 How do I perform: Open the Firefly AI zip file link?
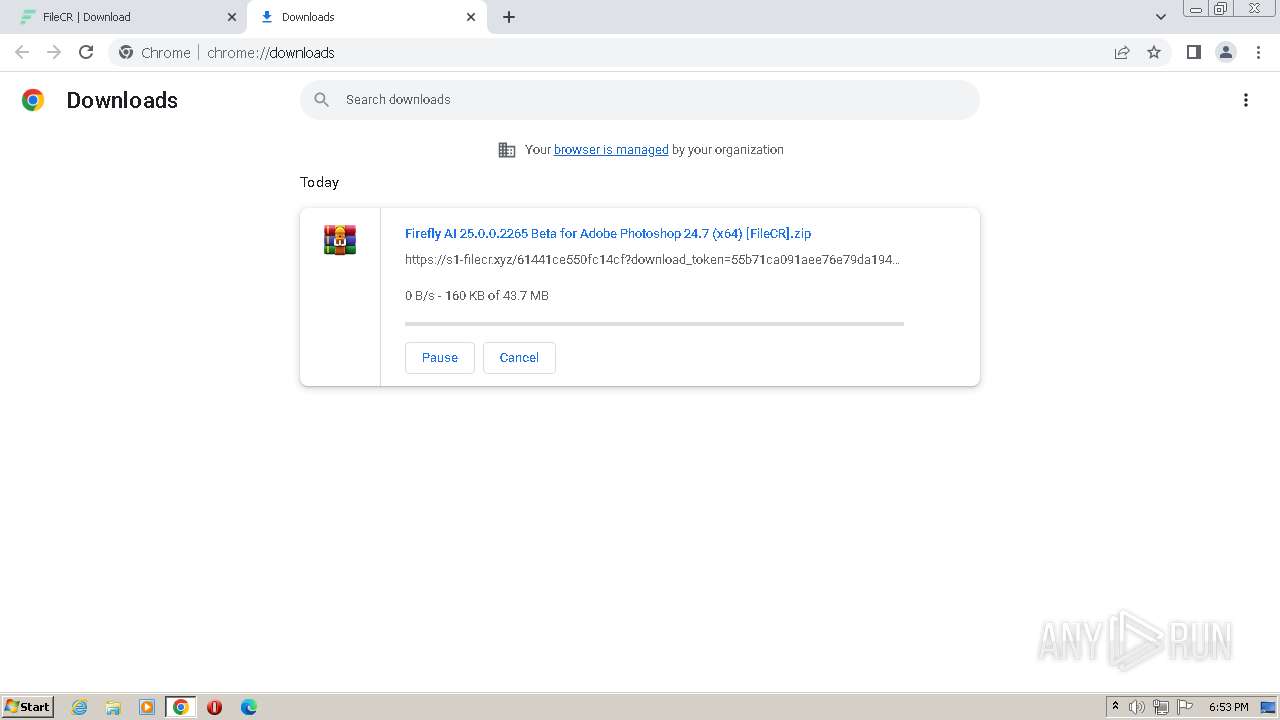pos(608,233)
